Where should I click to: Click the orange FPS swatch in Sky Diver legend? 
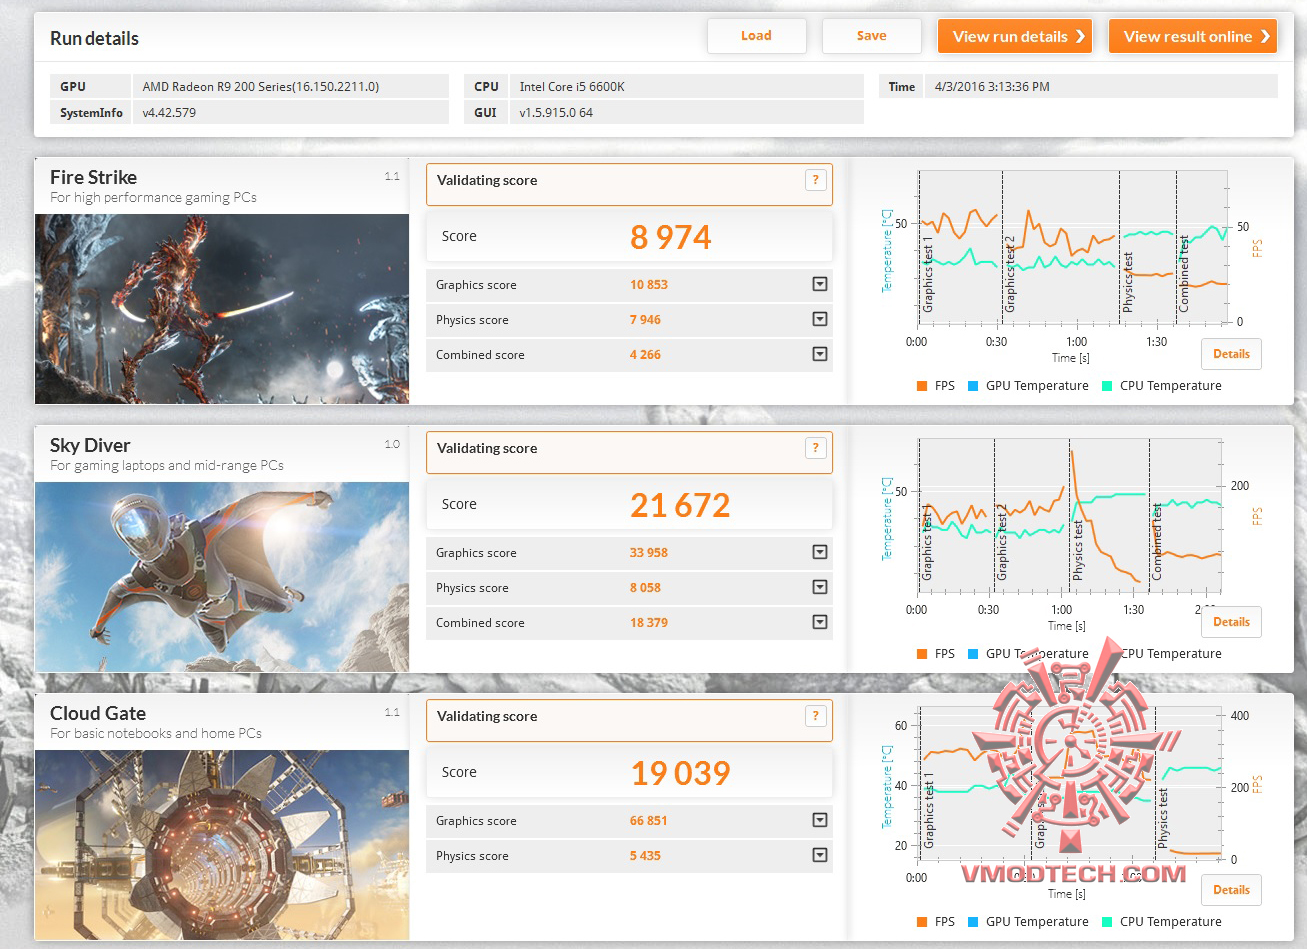click(x=922, y=654)
